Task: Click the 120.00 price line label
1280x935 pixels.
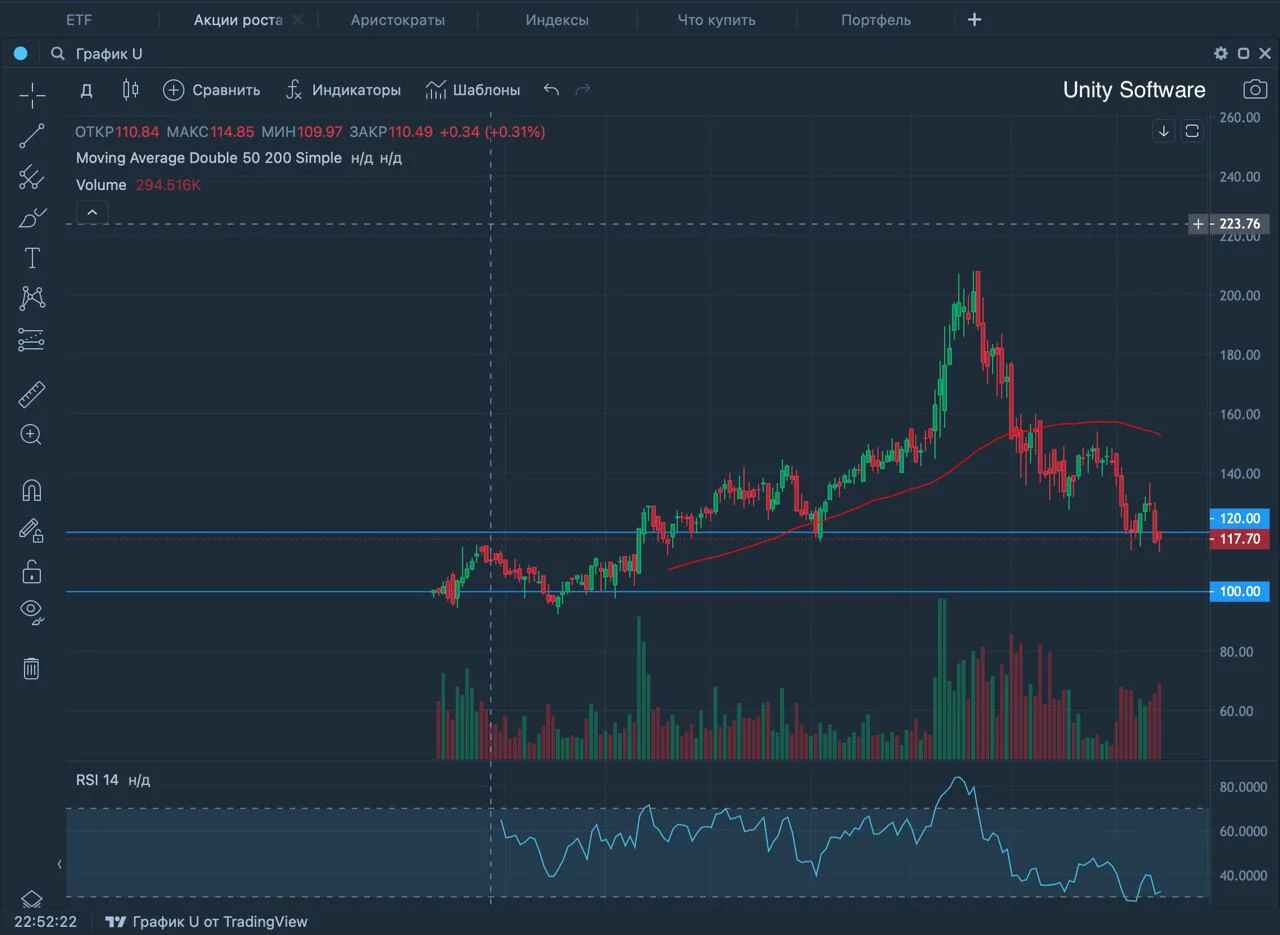Action: 1239,519
